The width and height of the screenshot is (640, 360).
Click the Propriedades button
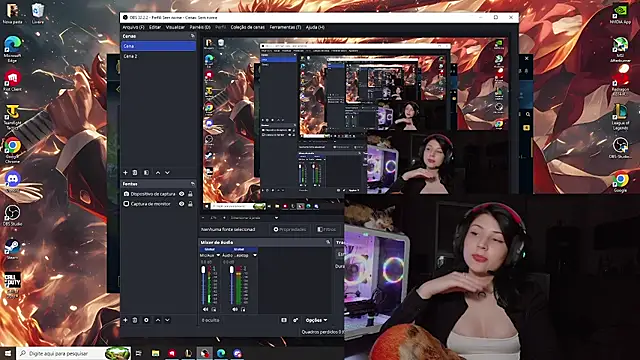pyautogui.click(x=289, y=229)
